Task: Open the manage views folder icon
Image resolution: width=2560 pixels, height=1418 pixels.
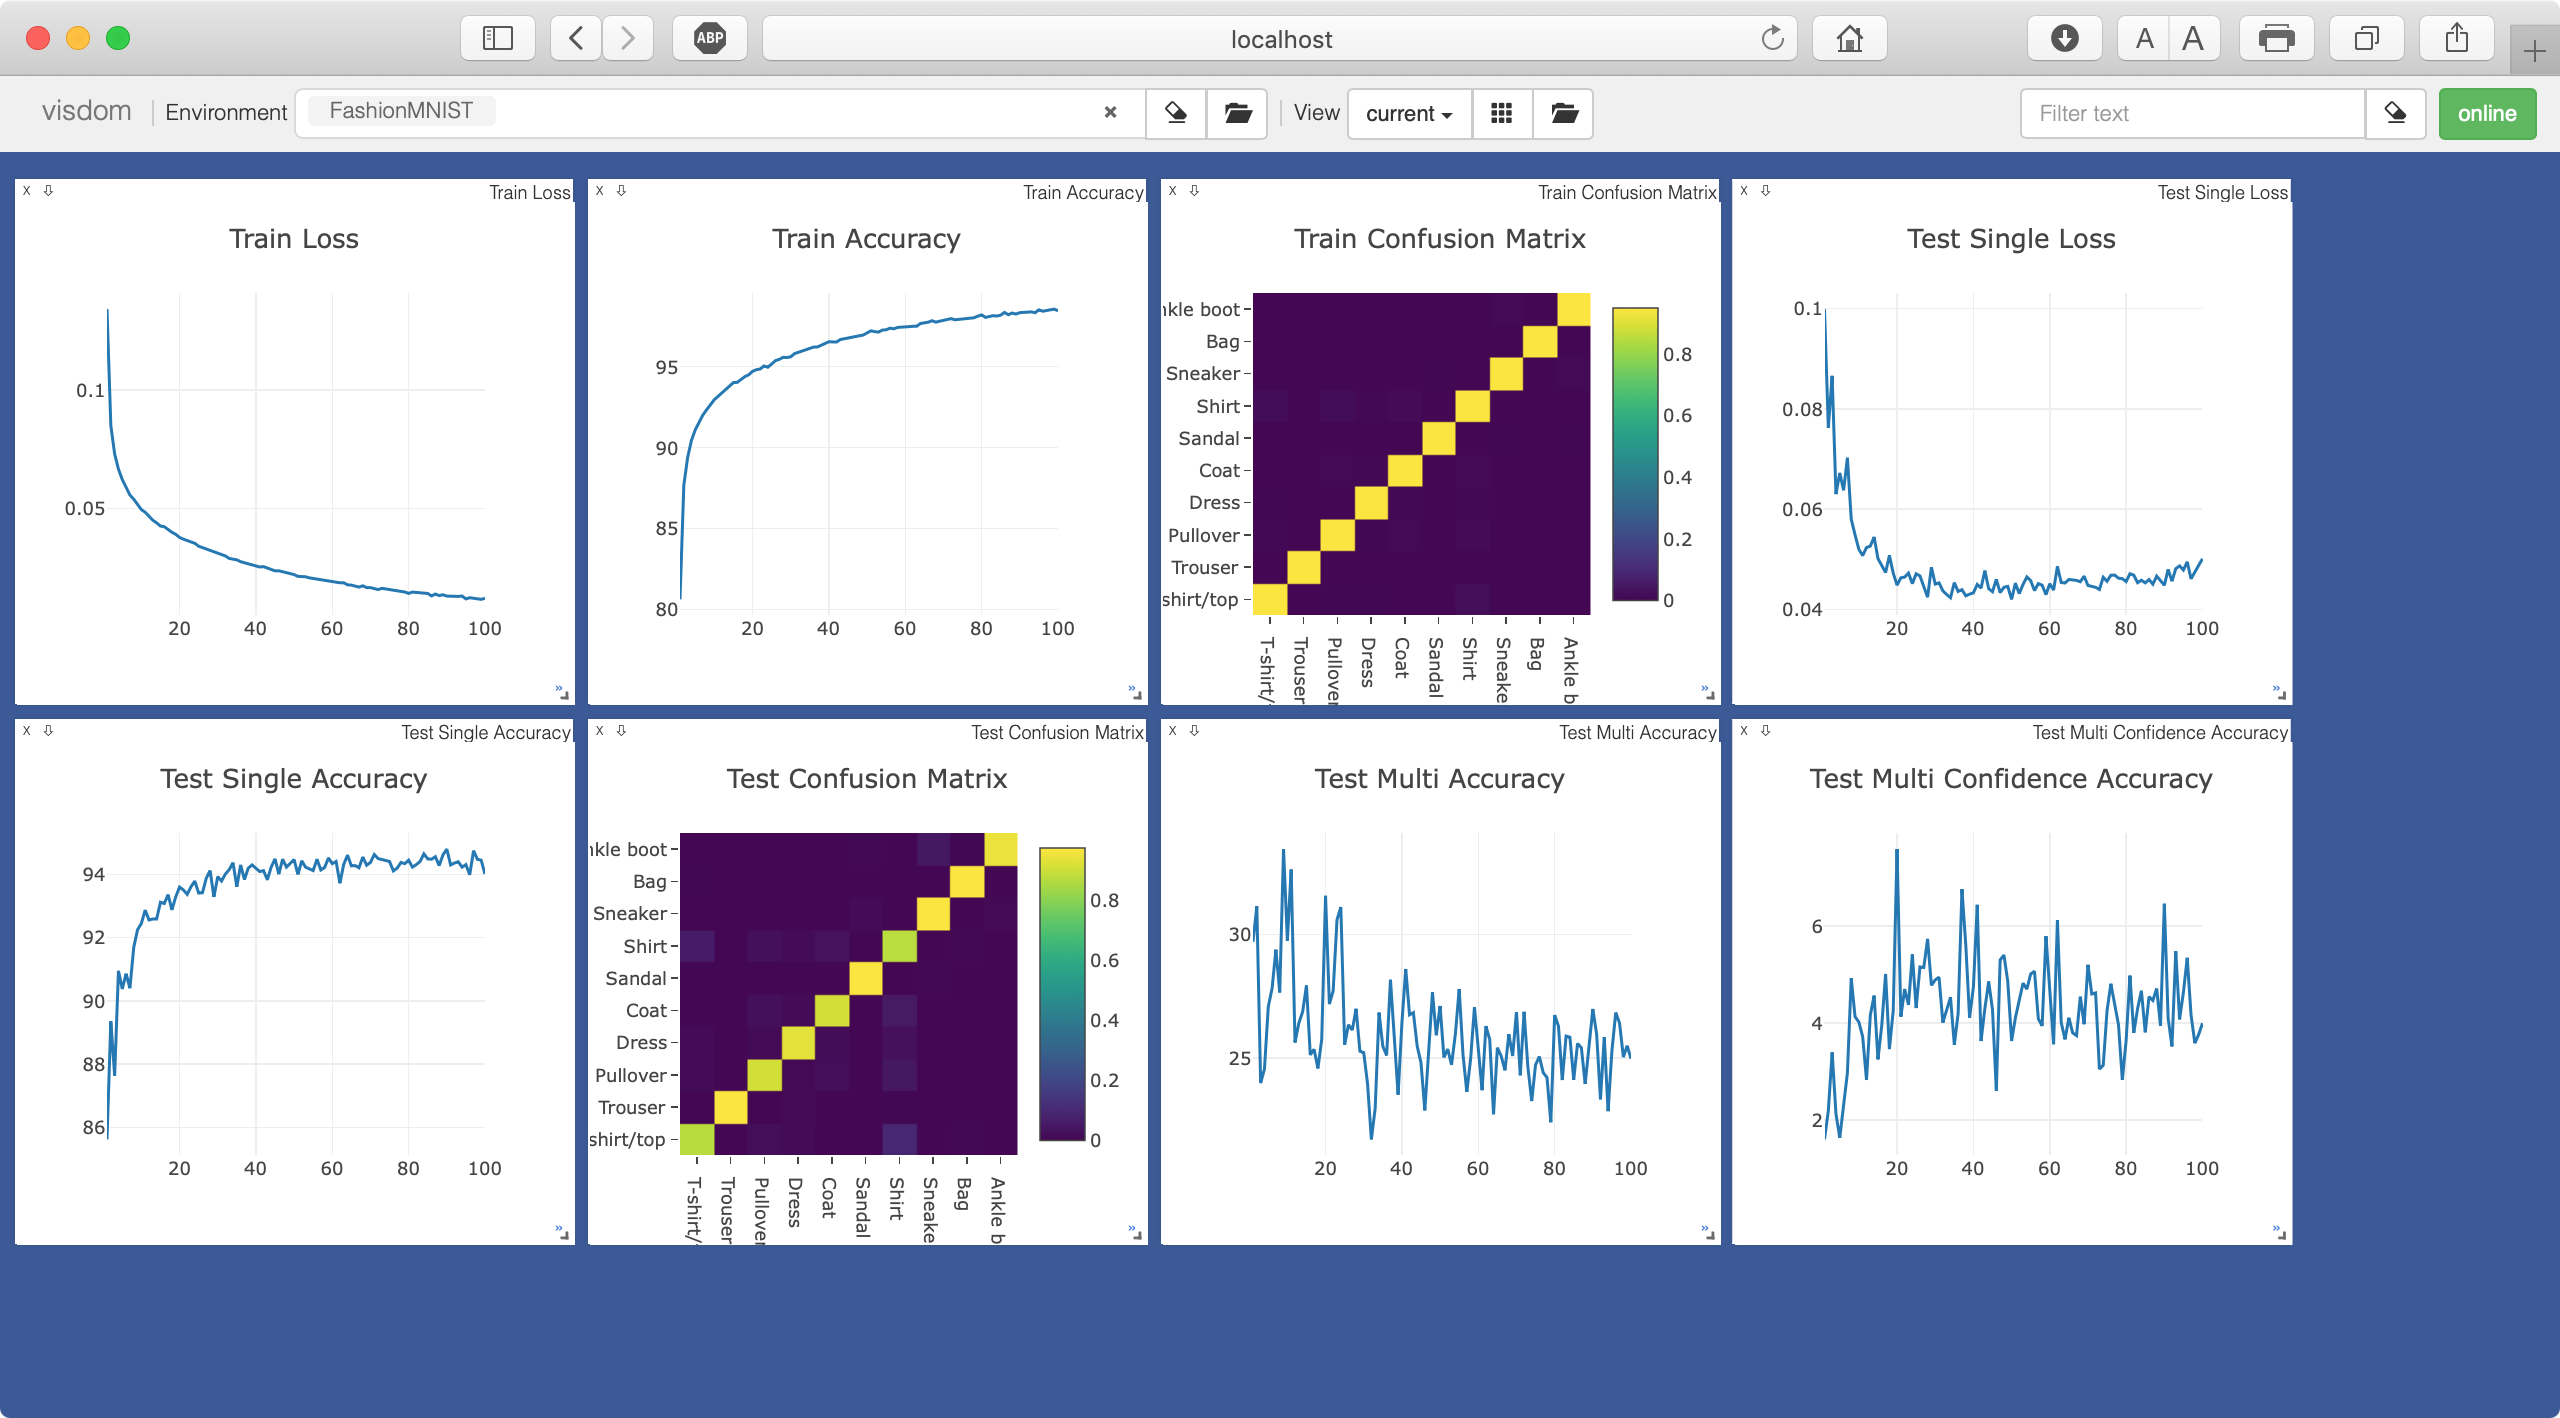Action: (x=1564, y=113)
